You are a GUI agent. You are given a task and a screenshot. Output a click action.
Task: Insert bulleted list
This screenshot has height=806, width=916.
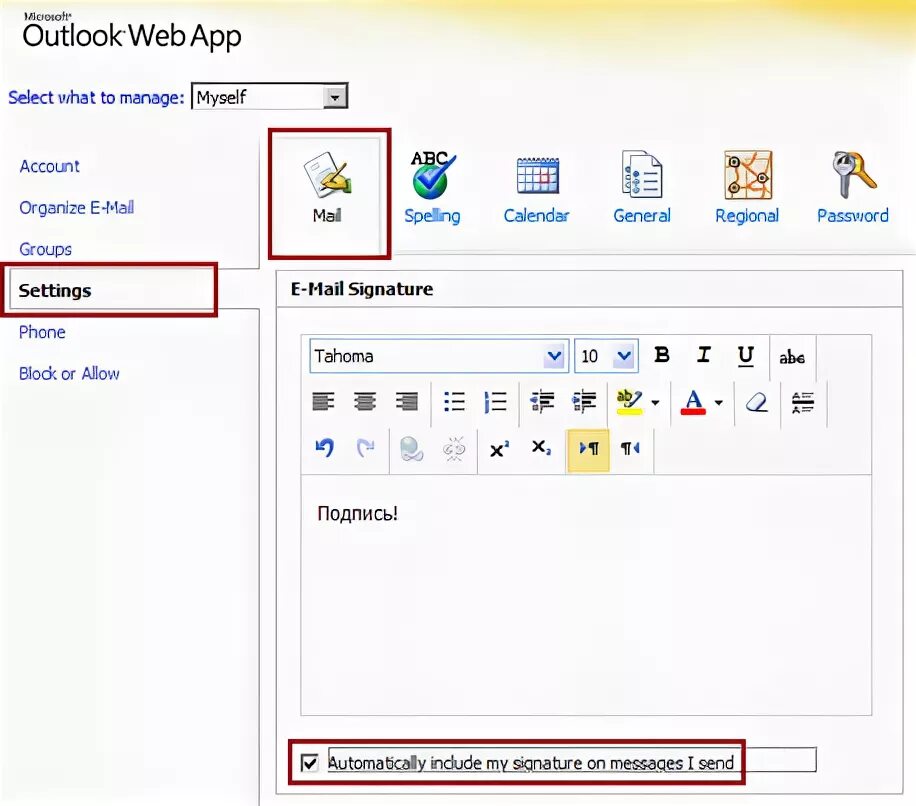pyautogui.click(x=454, y=402)
